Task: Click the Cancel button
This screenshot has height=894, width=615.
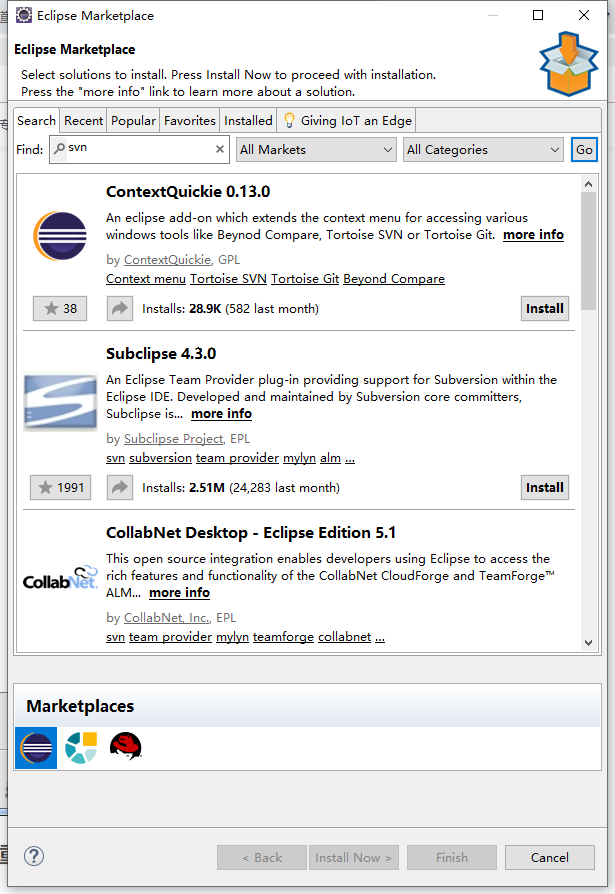Action: coord(550,858)
